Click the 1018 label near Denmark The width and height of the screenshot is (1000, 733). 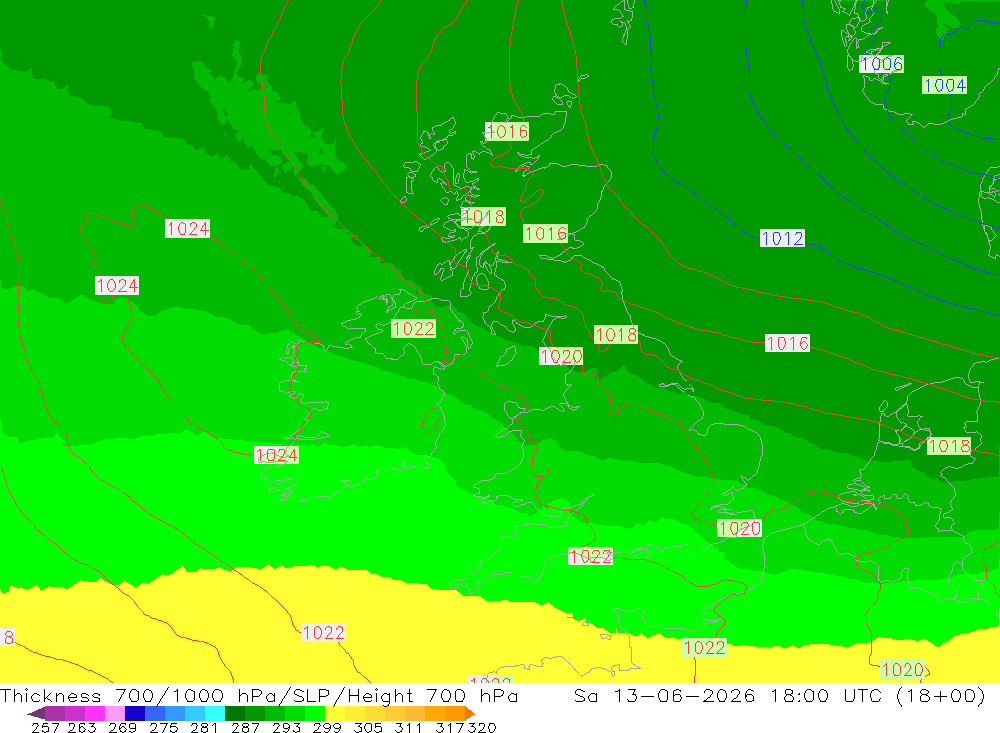tap(949, 446)
